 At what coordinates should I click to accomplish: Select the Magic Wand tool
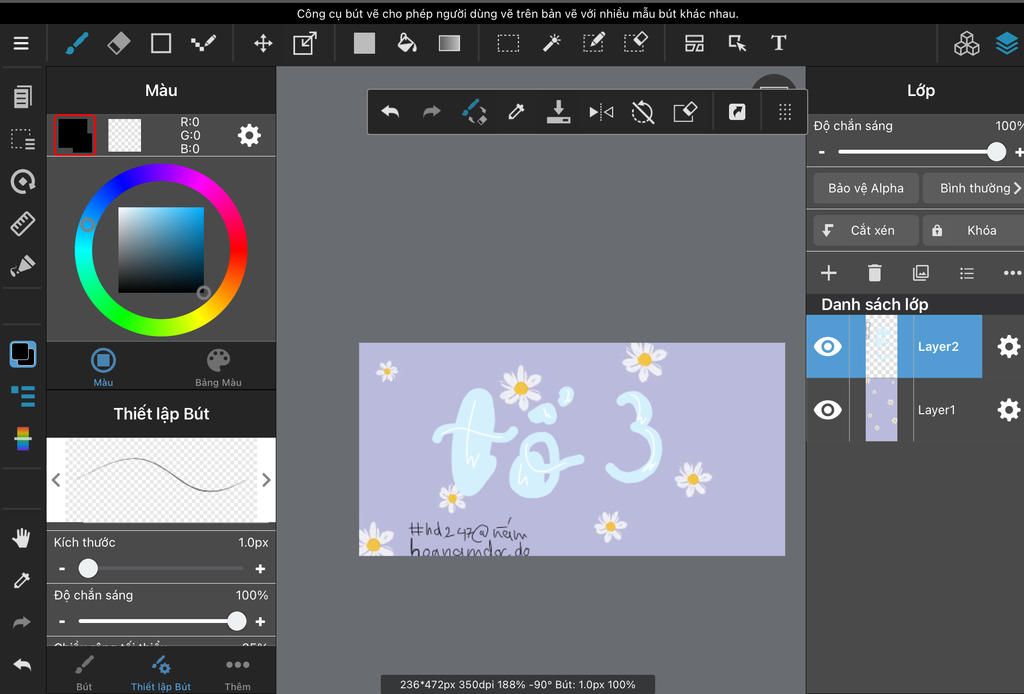(x=552, y=43)
